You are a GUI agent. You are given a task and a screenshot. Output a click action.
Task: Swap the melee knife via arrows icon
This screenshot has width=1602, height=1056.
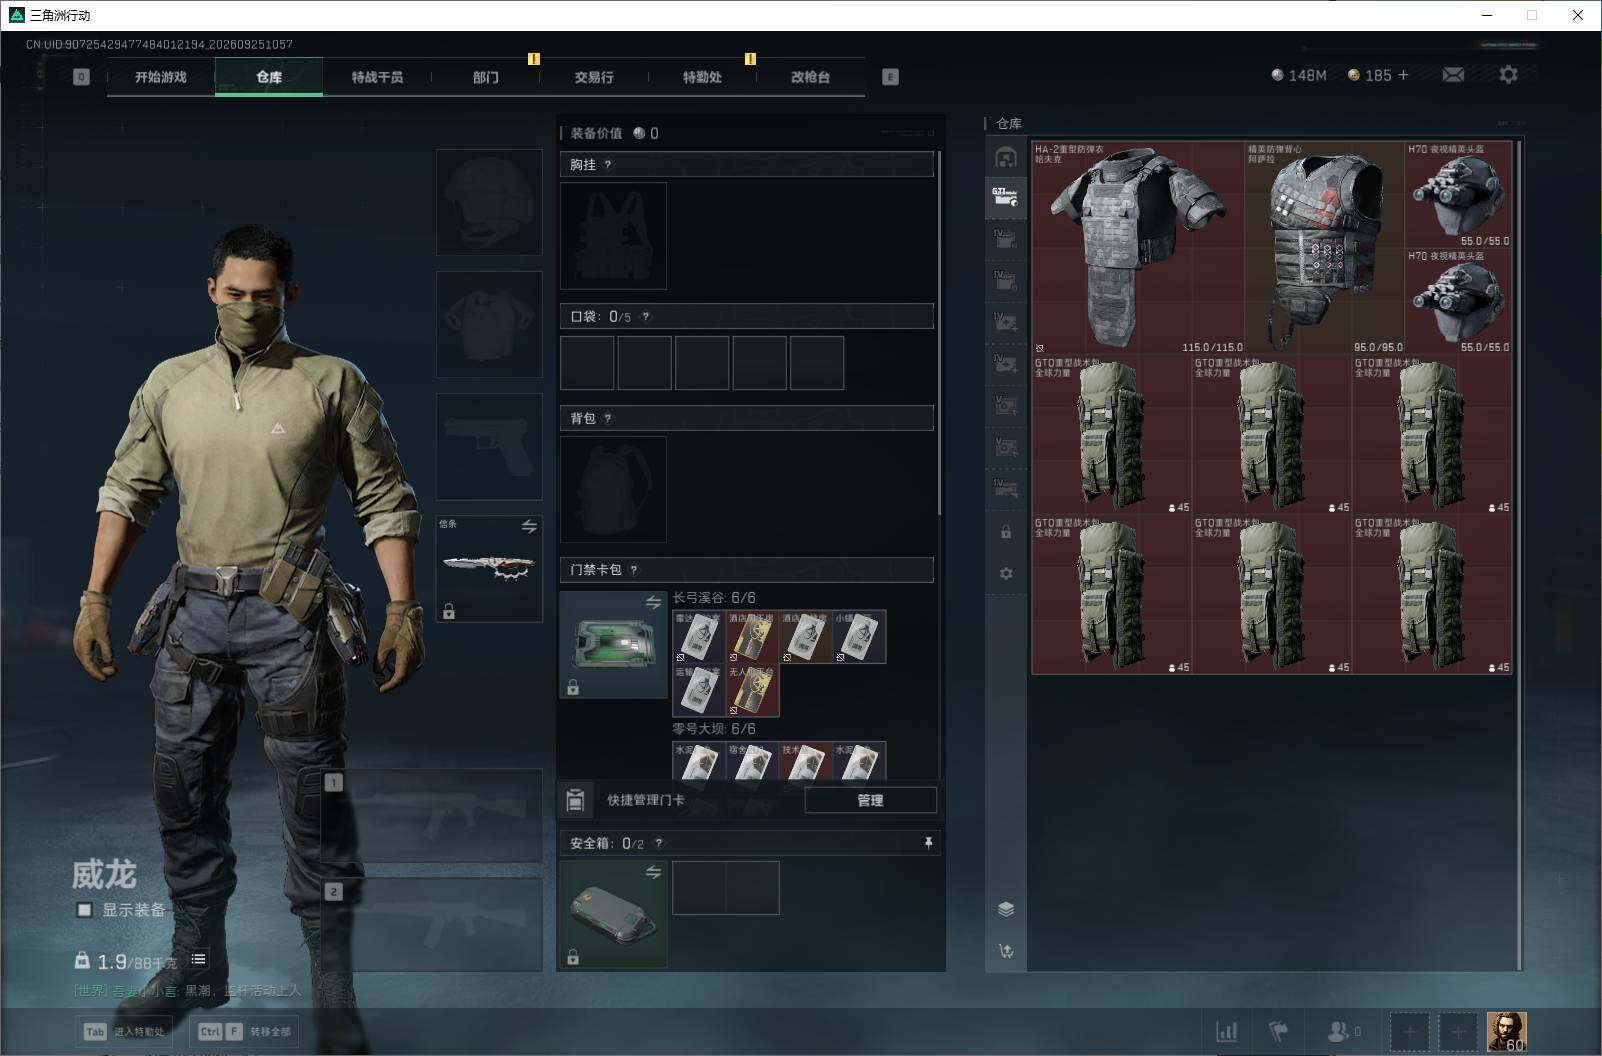pos(529,526)
